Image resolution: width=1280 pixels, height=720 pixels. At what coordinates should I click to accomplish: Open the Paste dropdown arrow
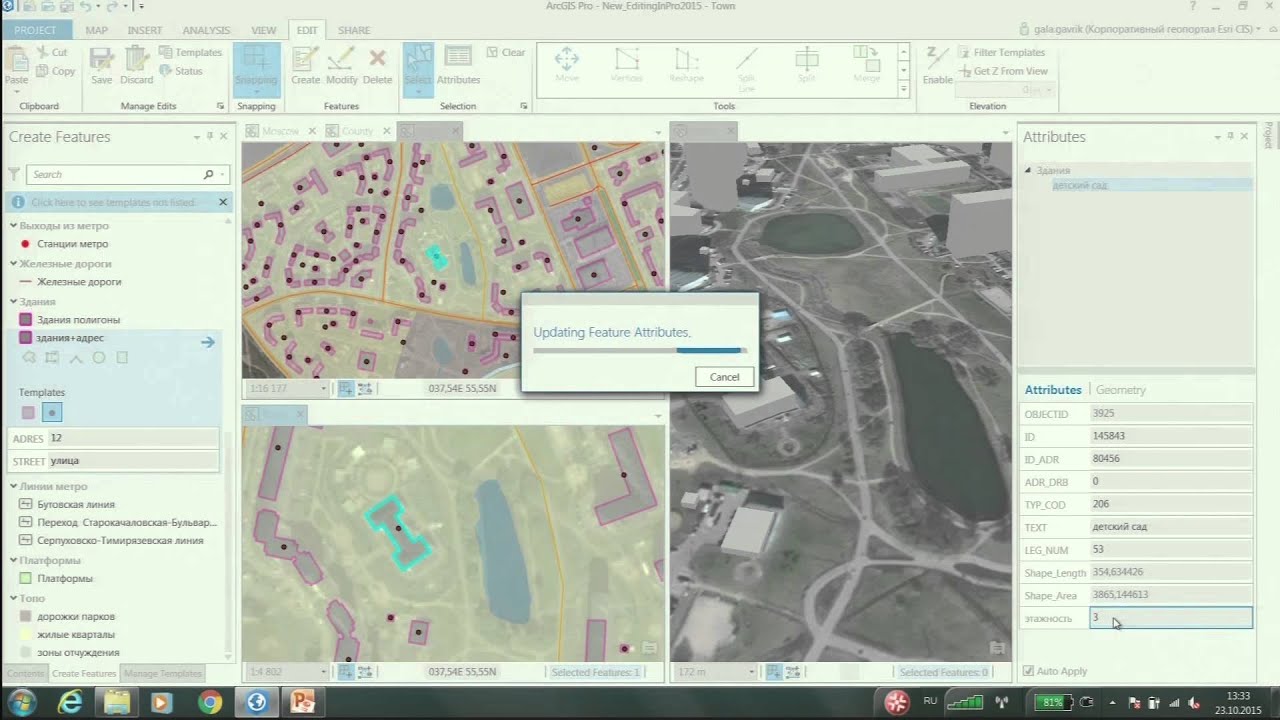pos(16,92)
